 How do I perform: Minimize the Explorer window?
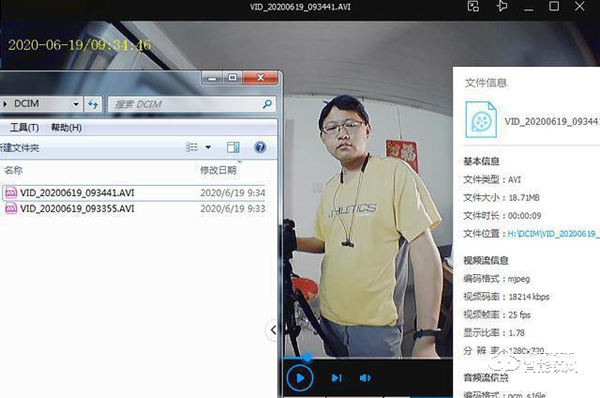coord(212,78)
